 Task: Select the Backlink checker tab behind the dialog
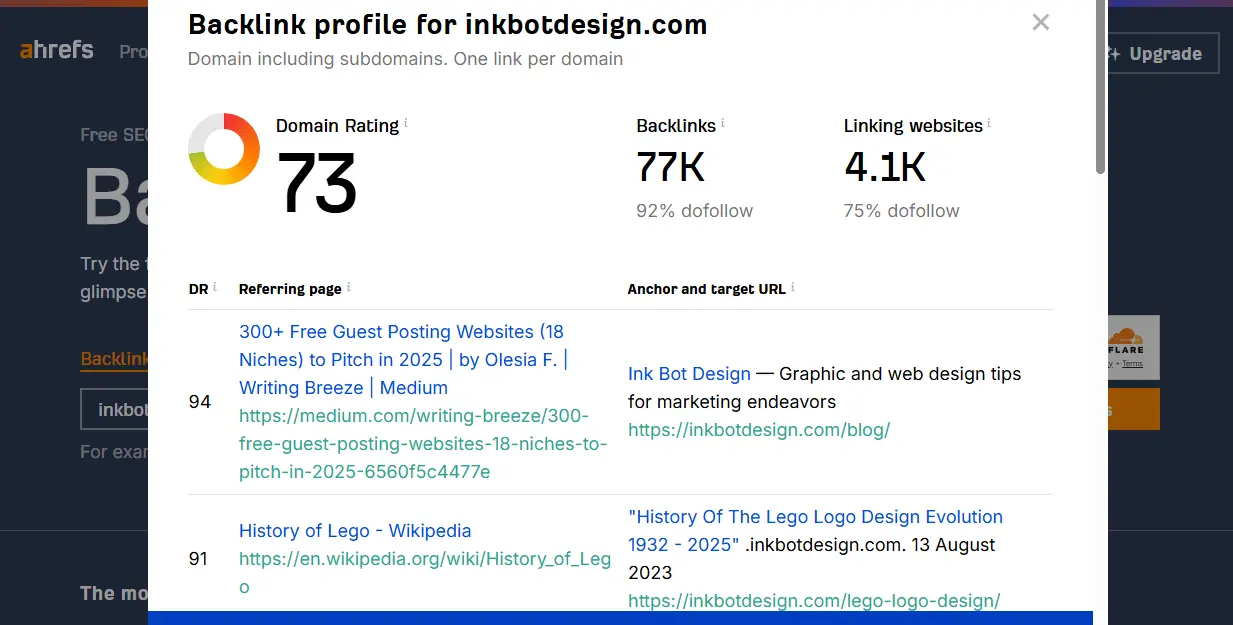click(x=115, y=358)
